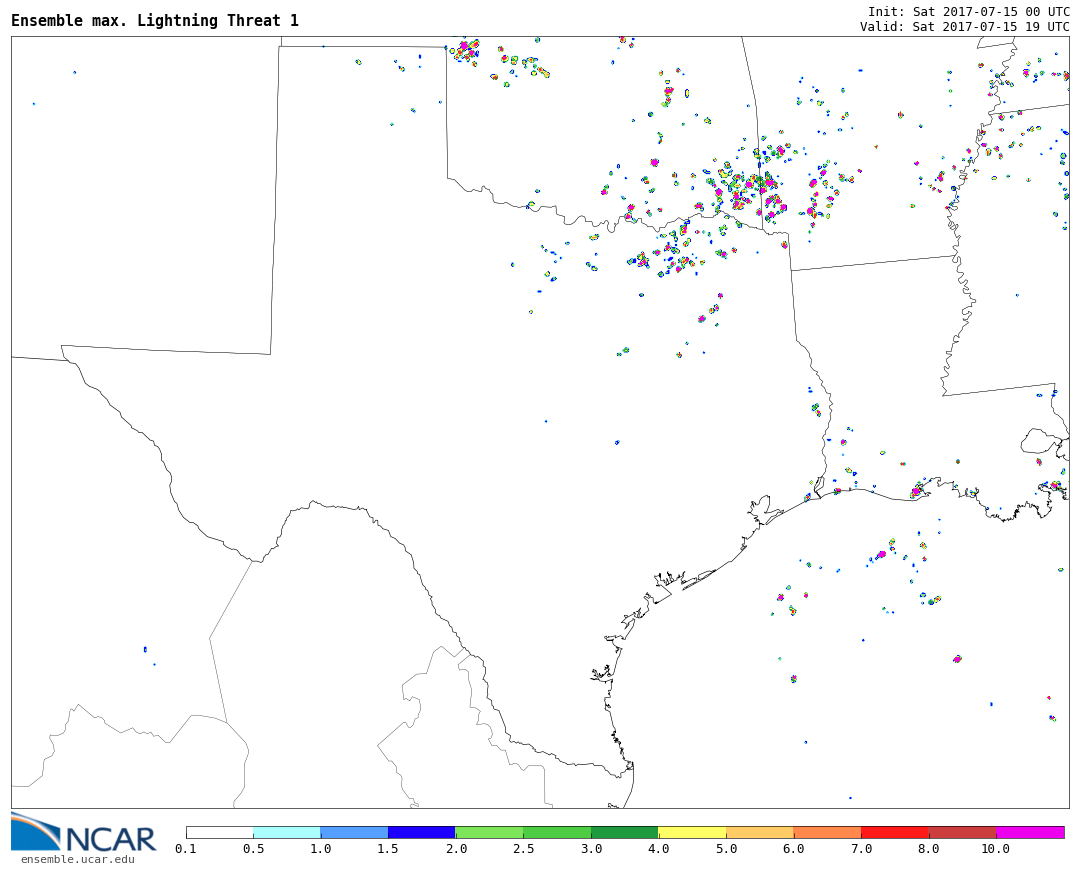Click the colorbar label '7.0'
Screen dimensions: 1080x871
[x=861, y=848]
